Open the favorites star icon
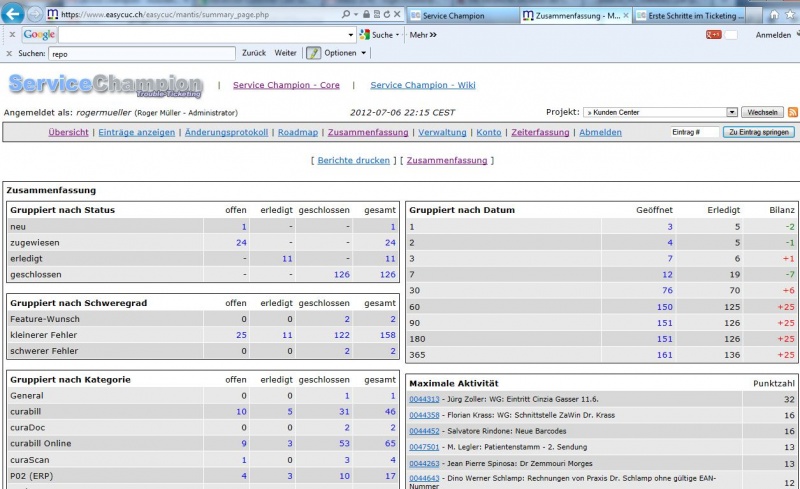The height and width of the screenshot is (489, 800). [790, 15]
